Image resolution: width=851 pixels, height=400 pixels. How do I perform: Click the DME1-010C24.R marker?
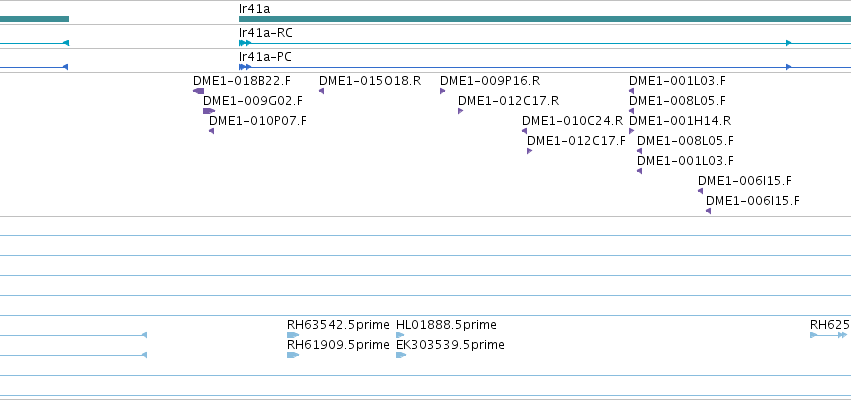[524, 131]
